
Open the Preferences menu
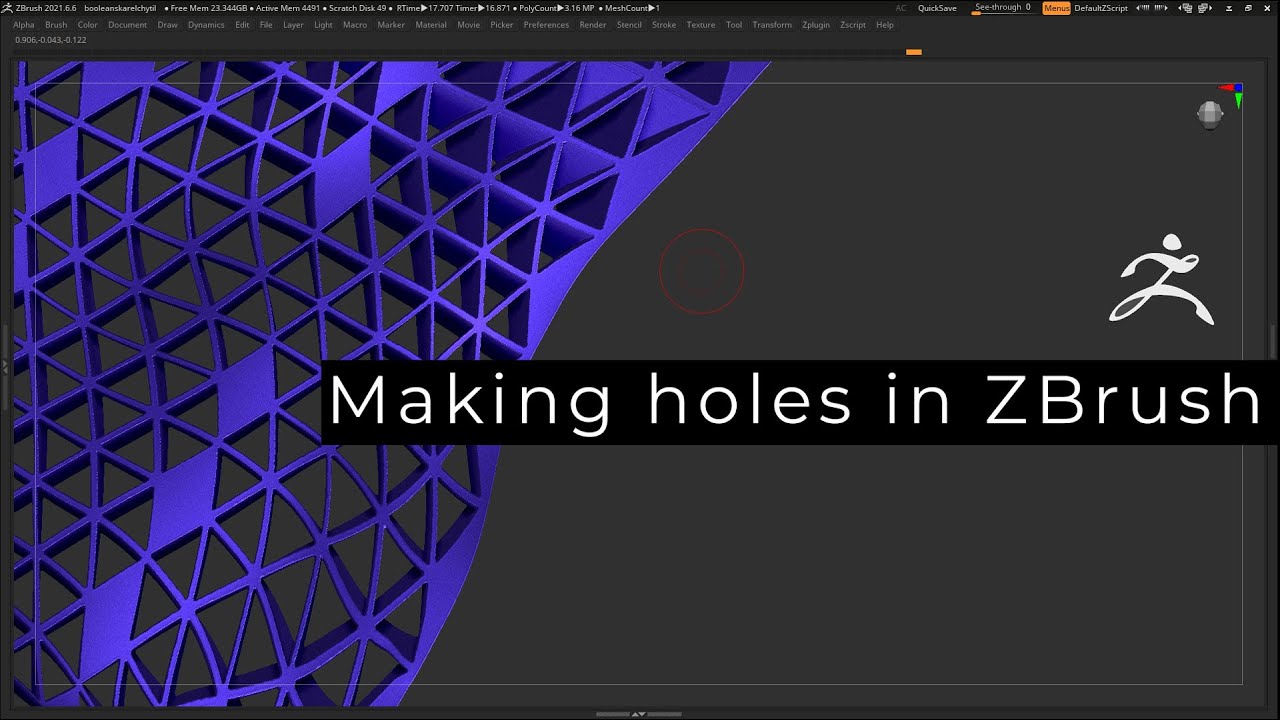tap(546, 25)
